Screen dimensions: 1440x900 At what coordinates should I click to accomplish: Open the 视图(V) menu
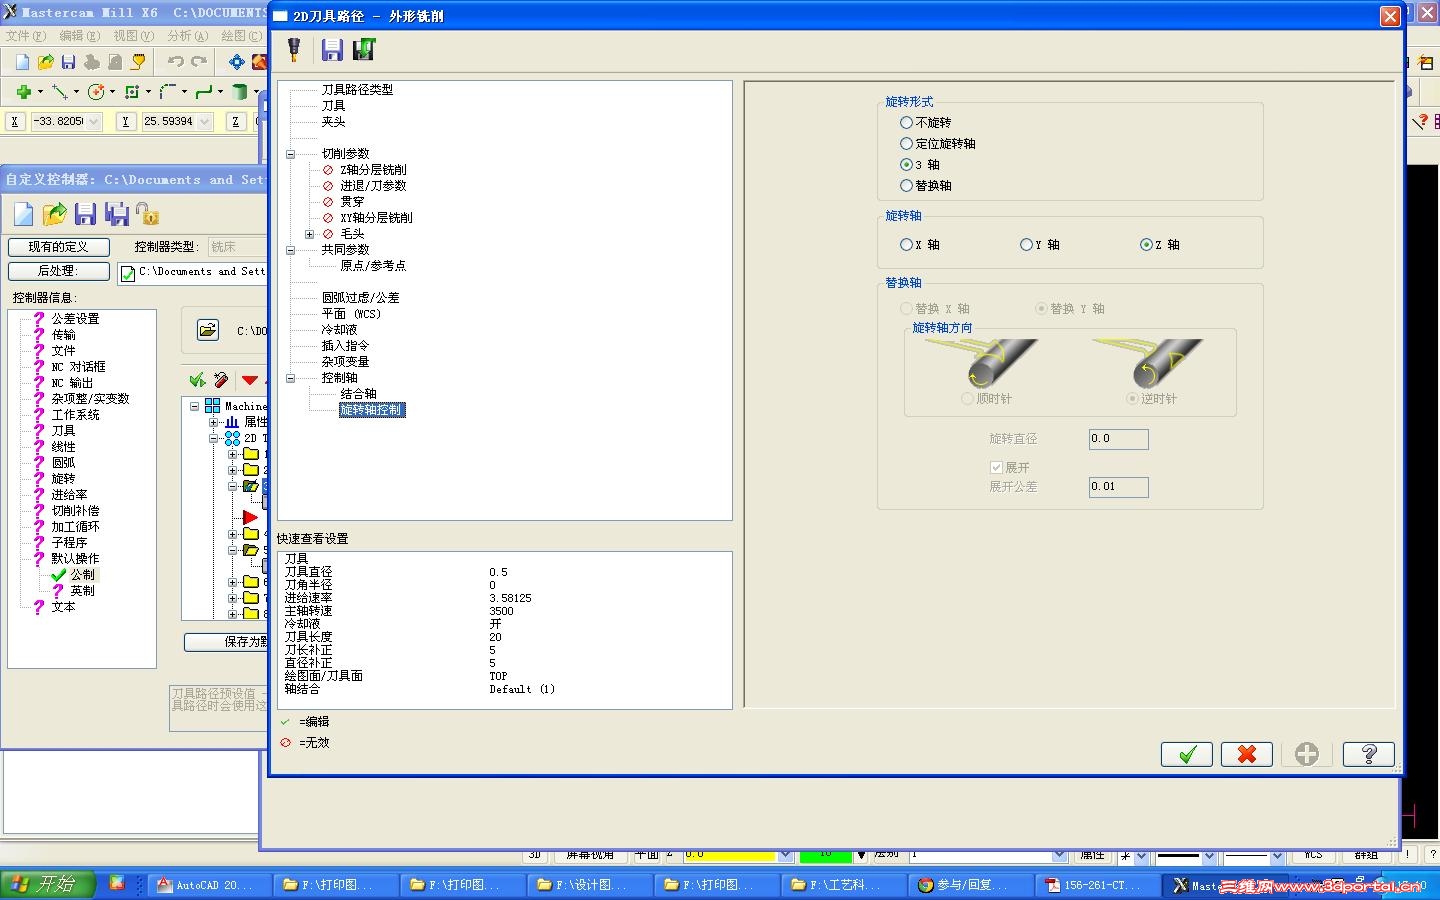point(134,35)
